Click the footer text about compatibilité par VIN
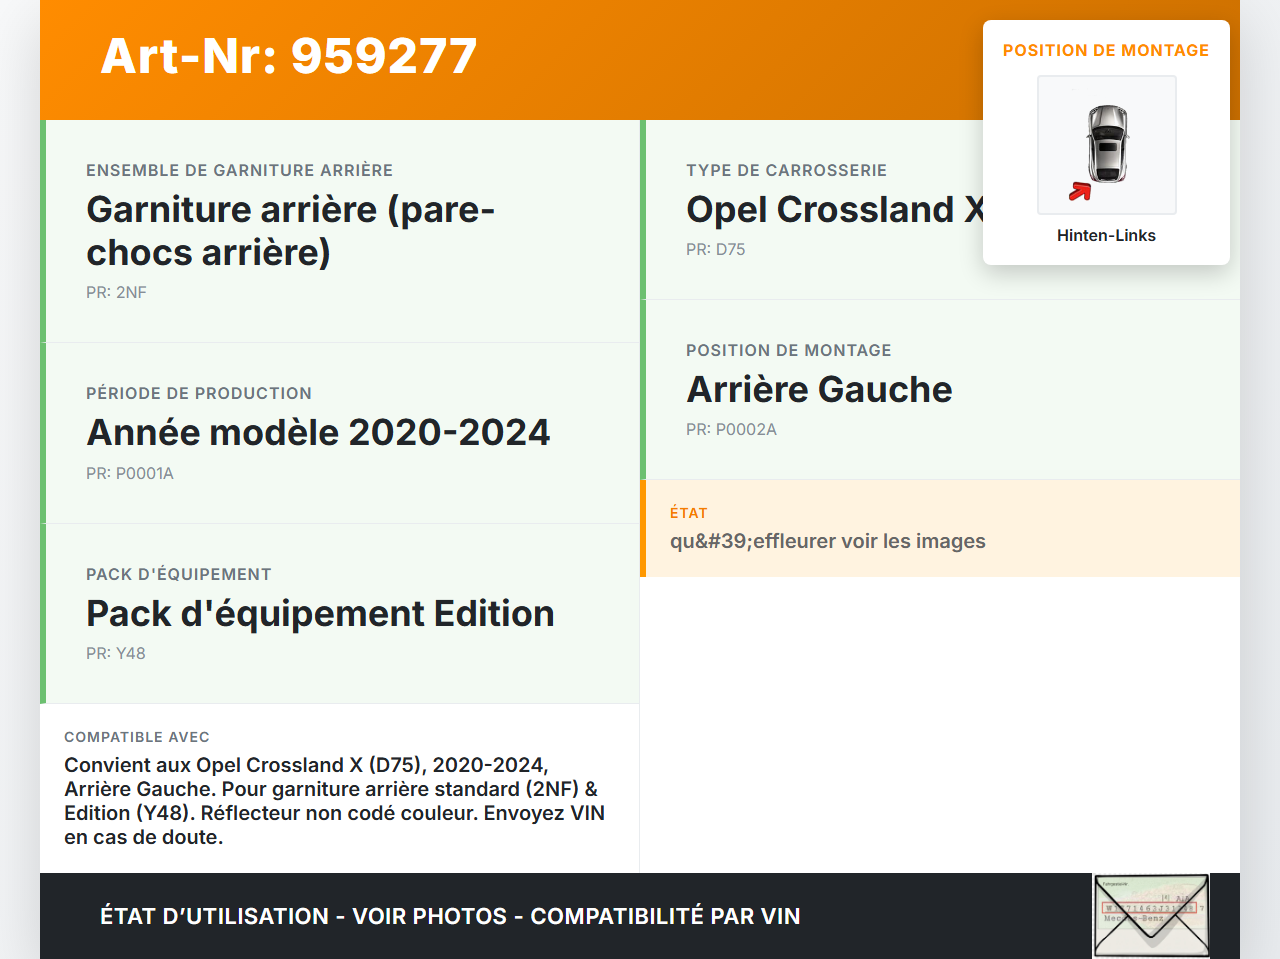The height and width of the screenshot is (959, 1280). 450,916
